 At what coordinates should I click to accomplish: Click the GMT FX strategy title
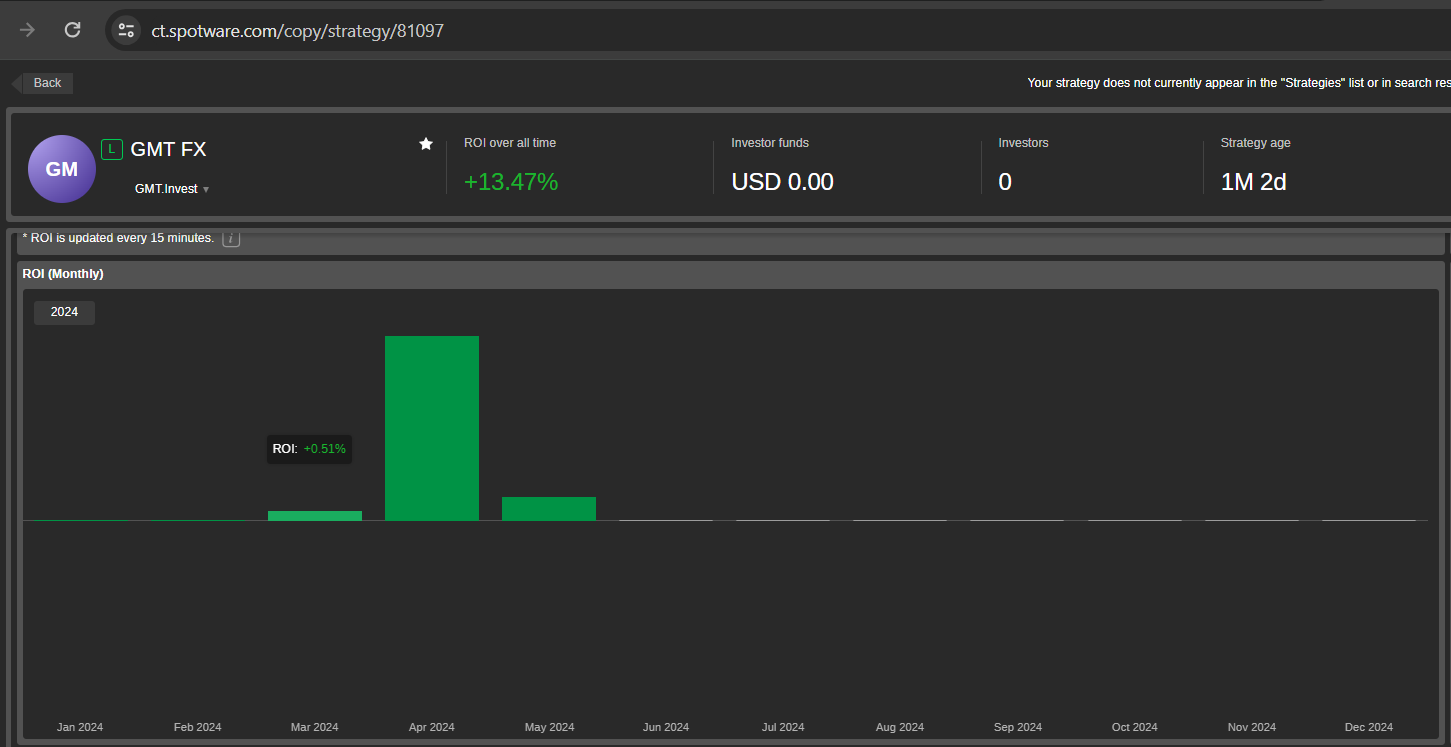(168, 150)
